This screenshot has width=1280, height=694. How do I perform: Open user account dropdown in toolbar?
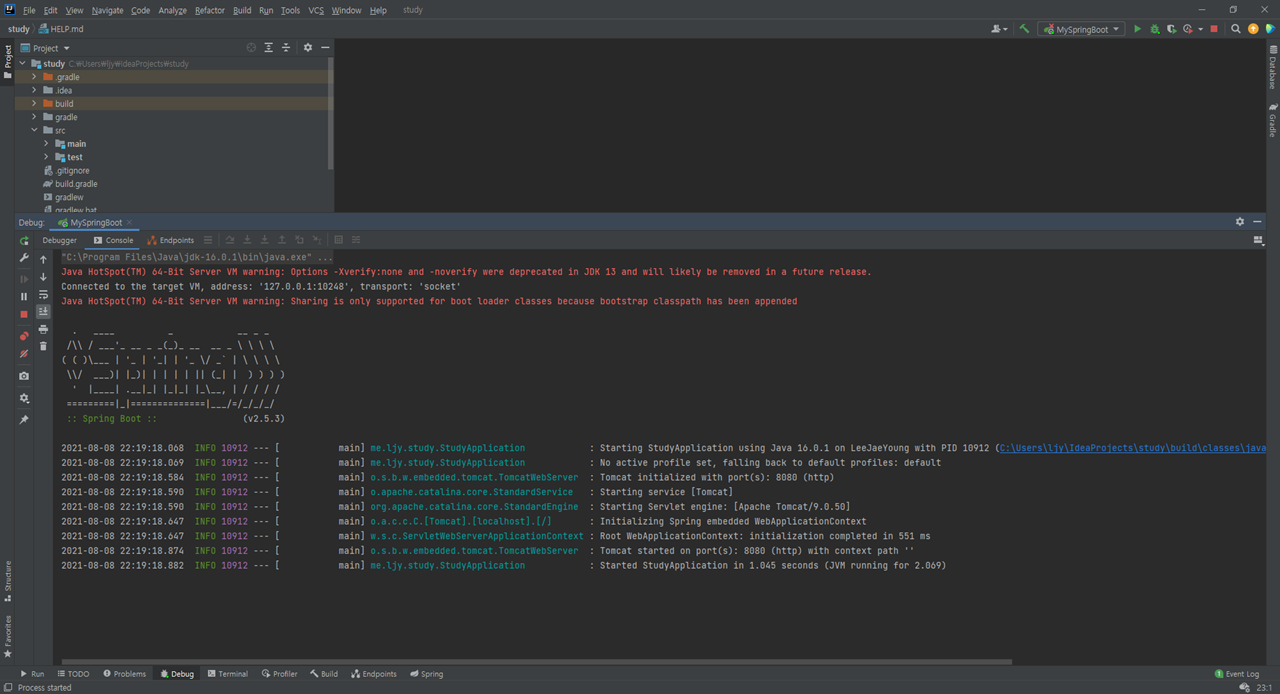(999, 29)
